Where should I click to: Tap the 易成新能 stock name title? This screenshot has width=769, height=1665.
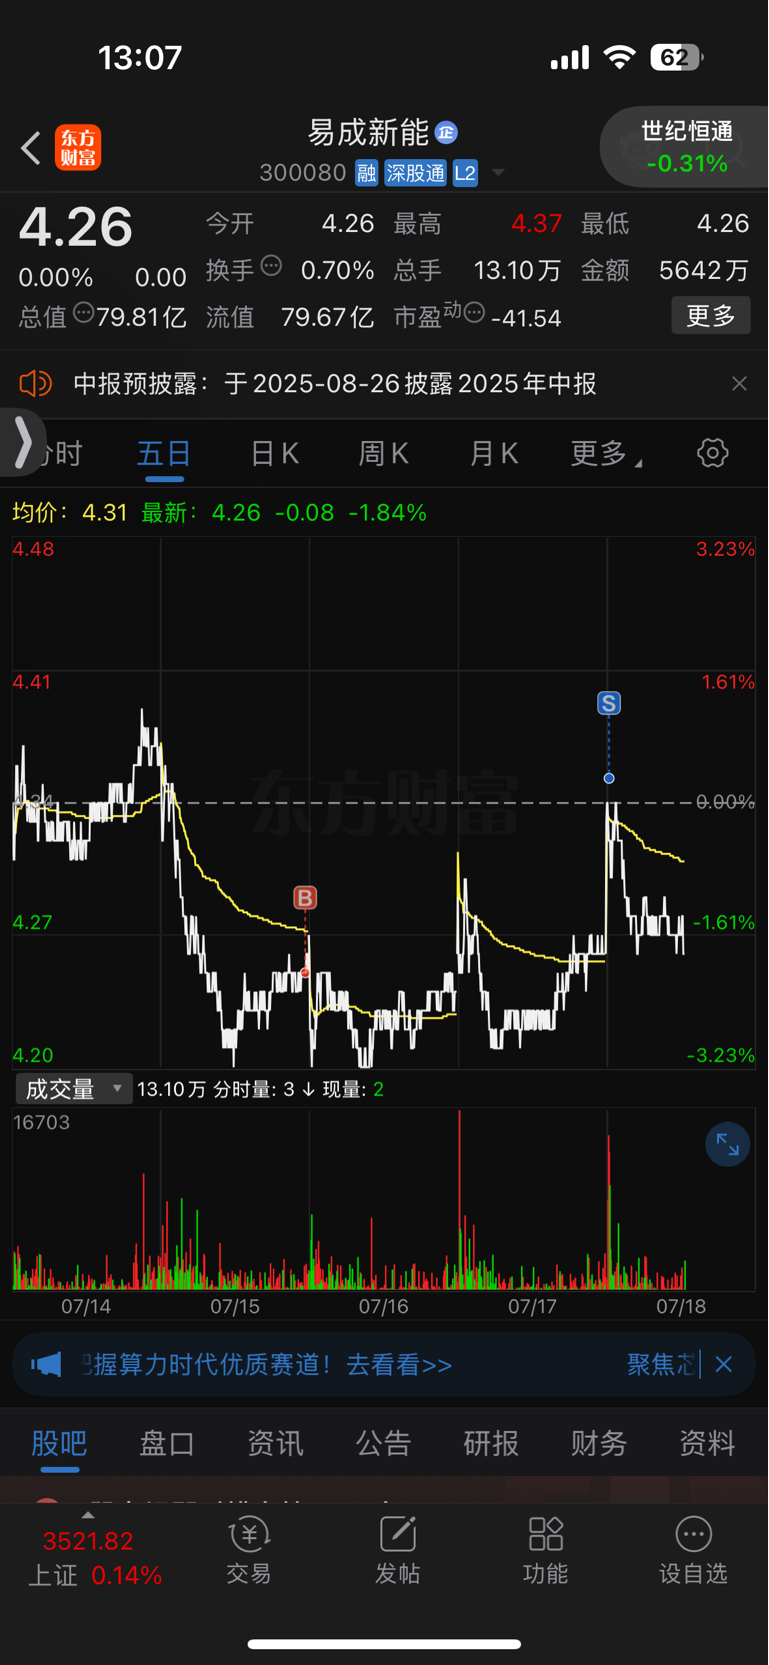point(368,132)
